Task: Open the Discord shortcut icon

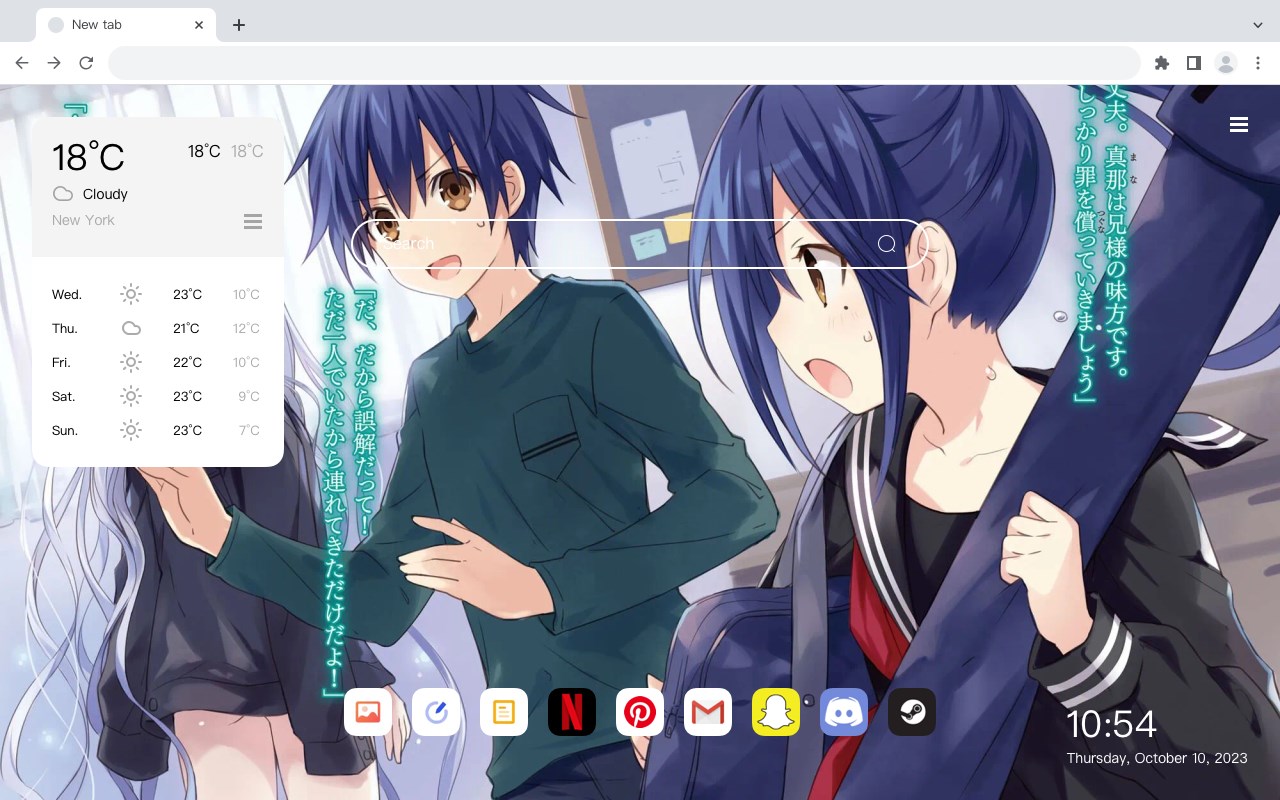Action: pyautogui.click(x=844, y=712)
